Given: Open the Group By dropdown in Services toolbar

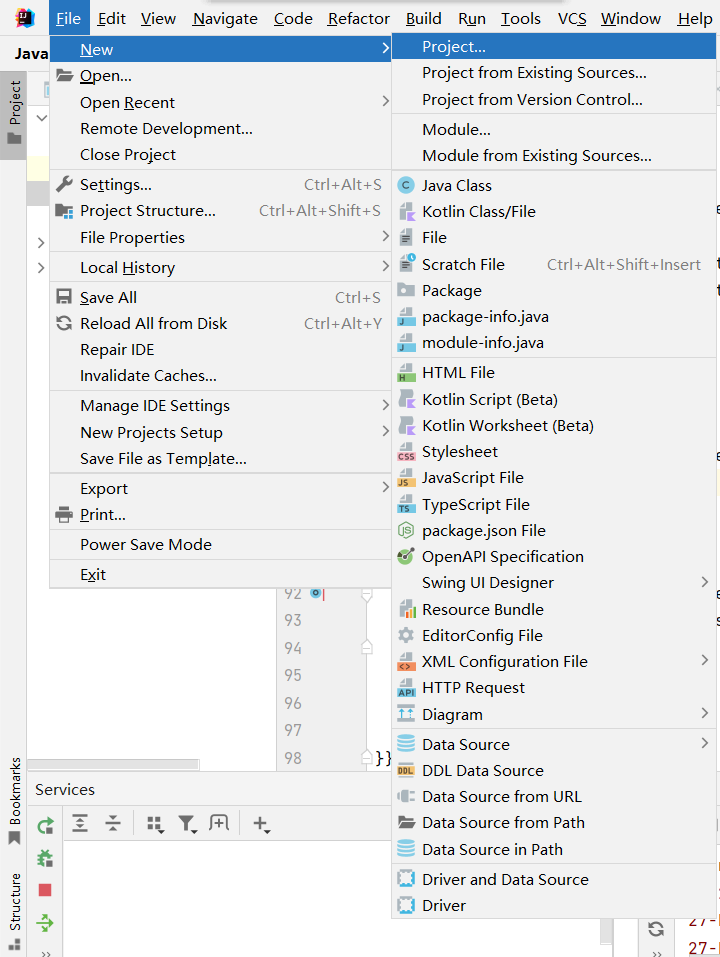Looking at the screenshot, I should (155, 825).
